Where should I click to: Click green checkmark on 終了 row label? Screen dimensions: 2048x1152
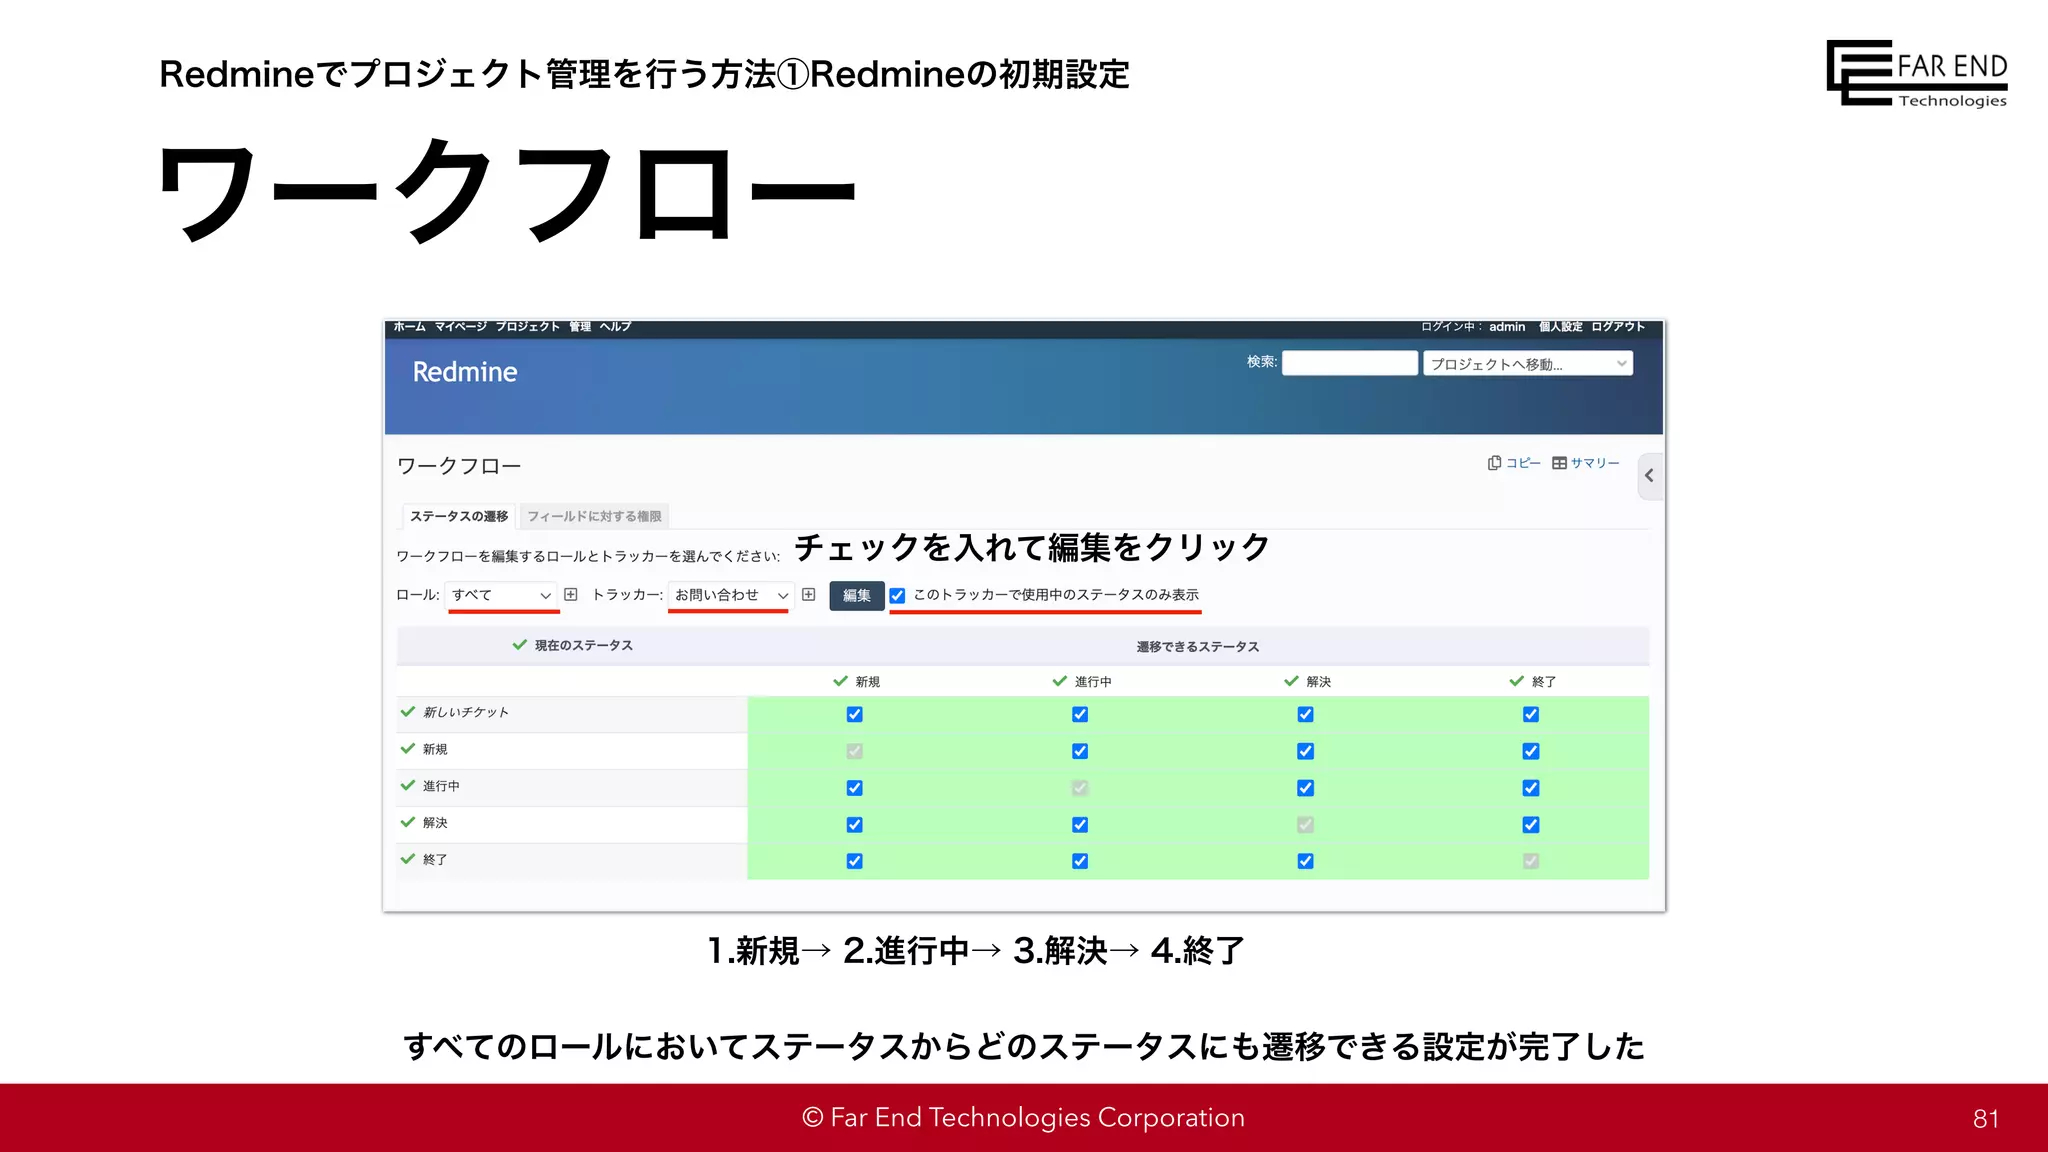coord(408,859)
